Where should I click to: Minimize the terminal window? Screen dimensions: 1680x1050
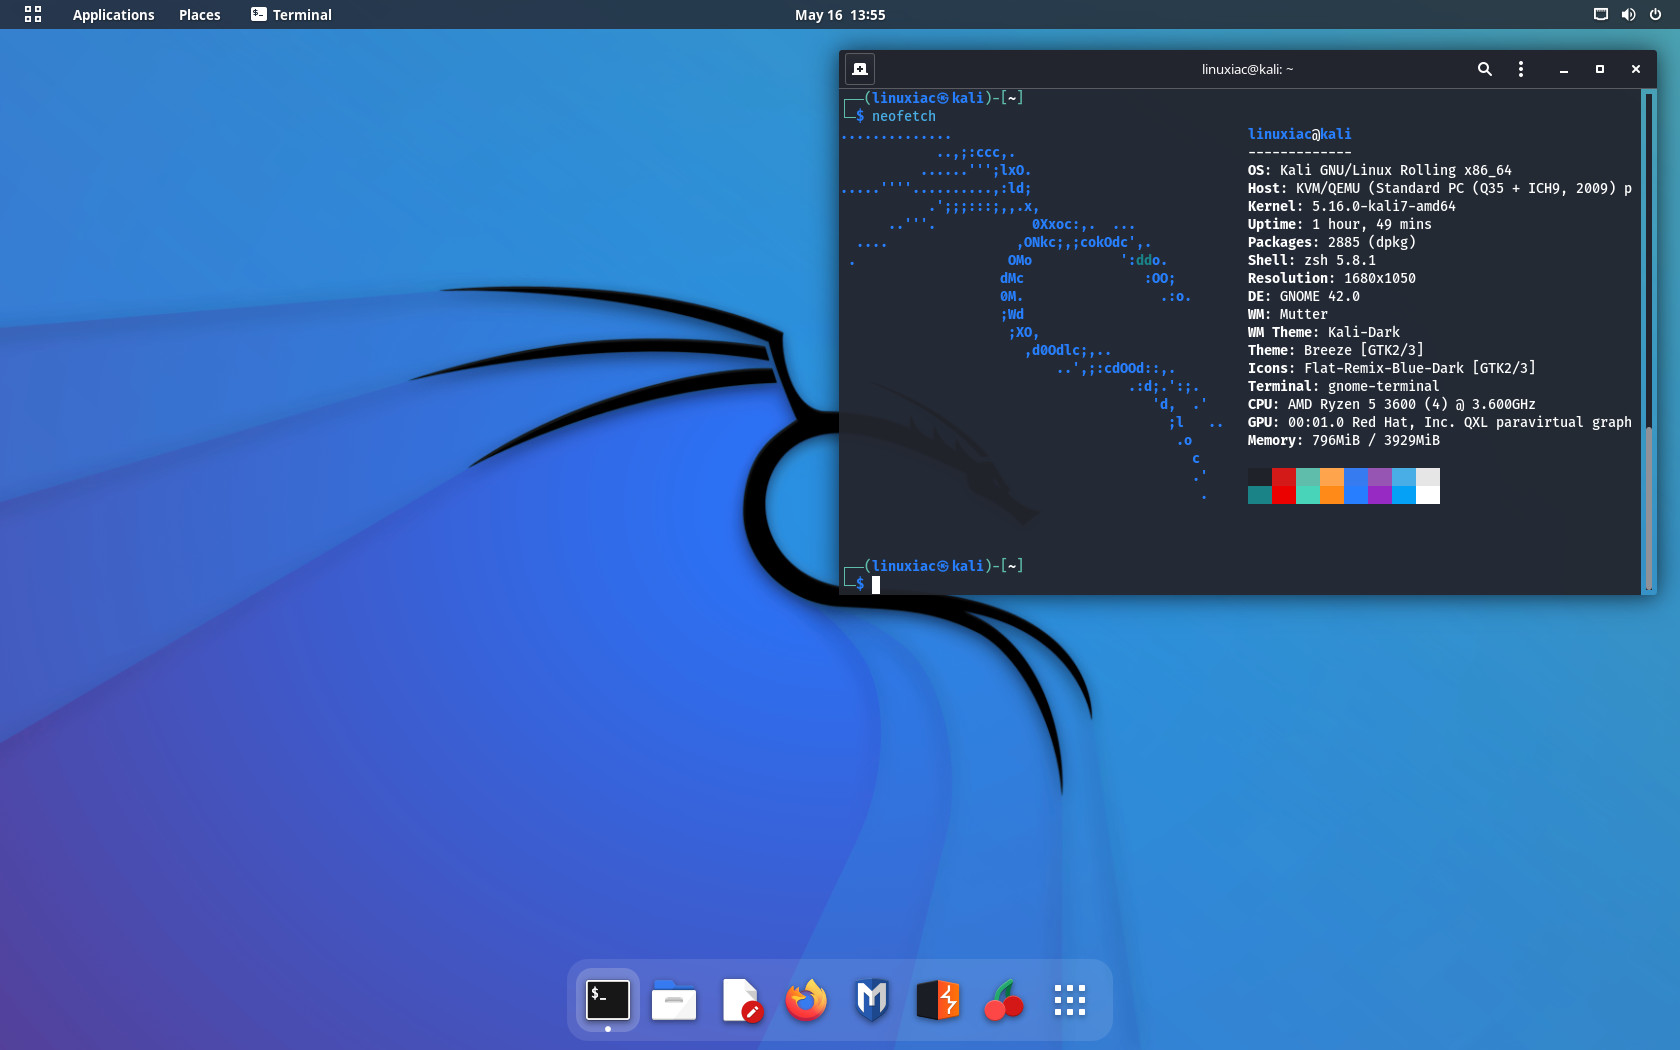(x=1563, y=69)
